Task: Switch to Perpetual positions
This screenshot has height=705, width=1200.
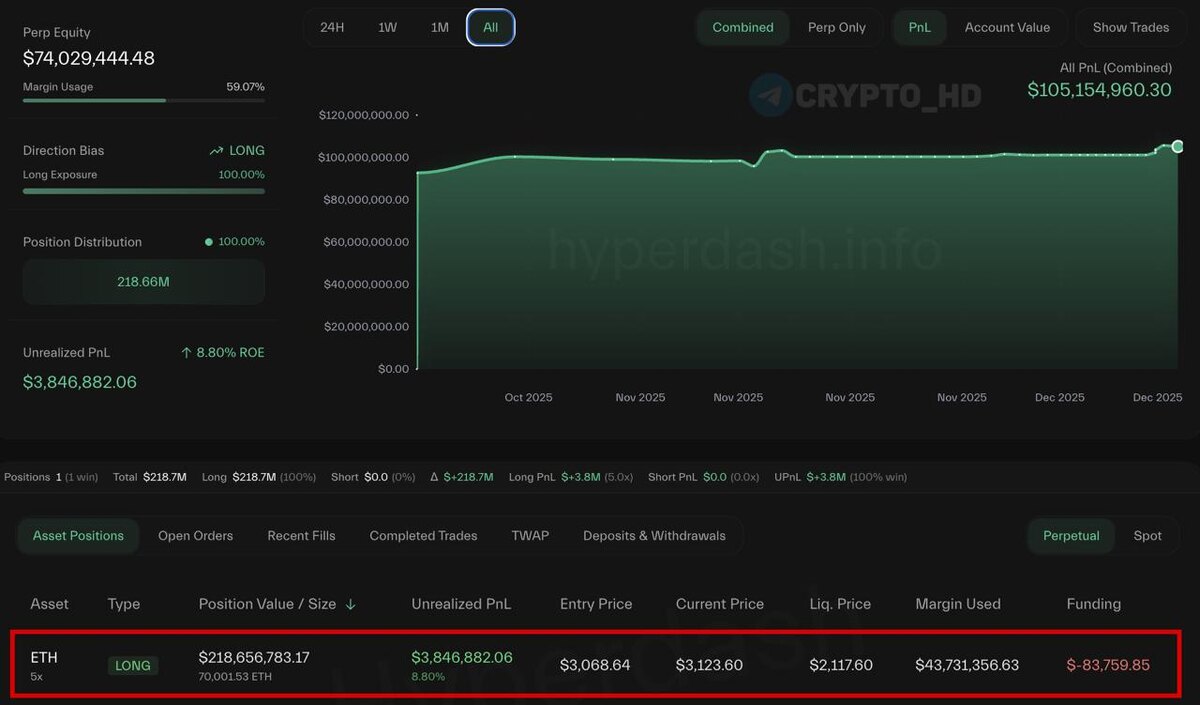Action: click(1071, 536)
